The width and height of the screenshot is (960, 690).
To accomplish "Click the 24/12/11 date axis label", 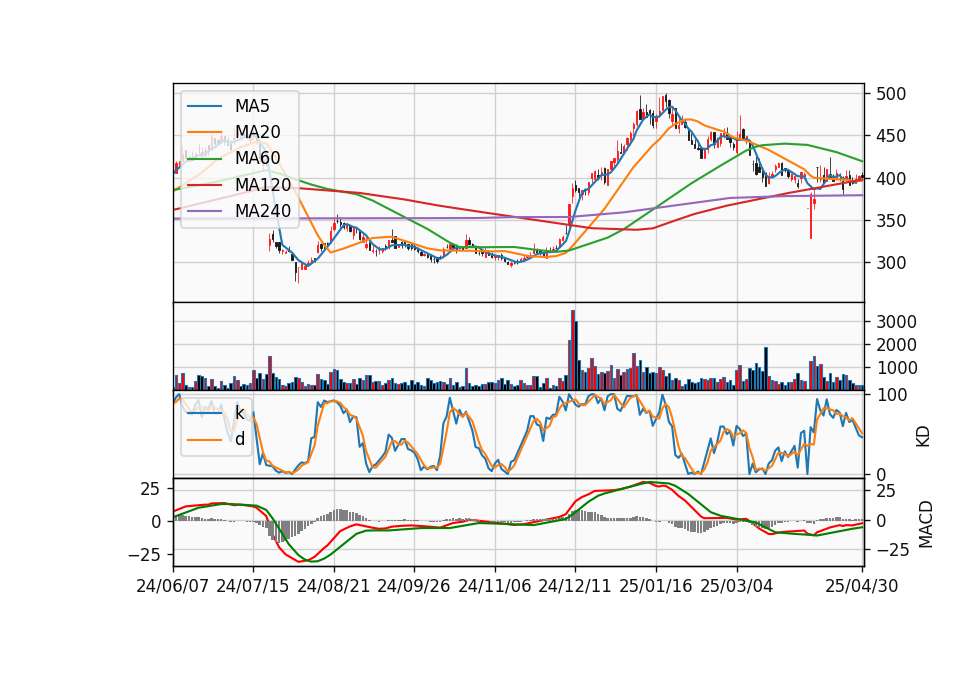I will point(574,586).
